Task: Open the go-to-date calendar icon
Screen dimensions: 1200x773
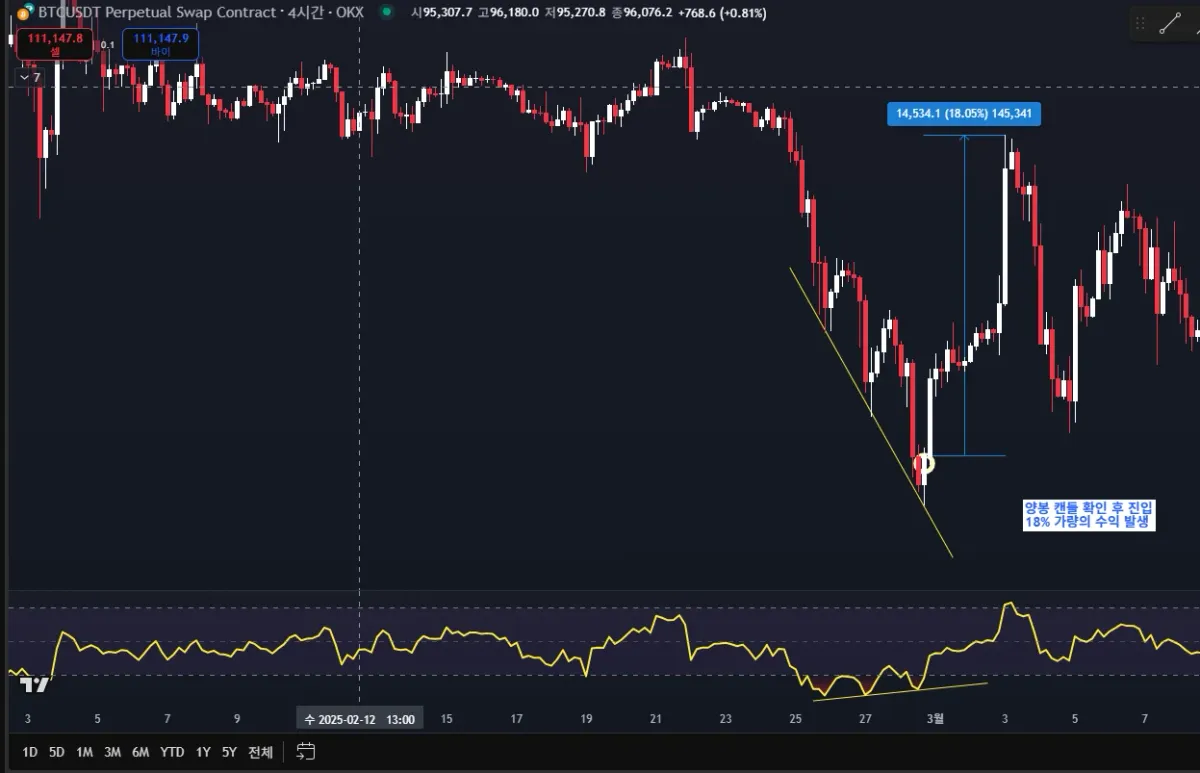Action: tap(306, 751)
